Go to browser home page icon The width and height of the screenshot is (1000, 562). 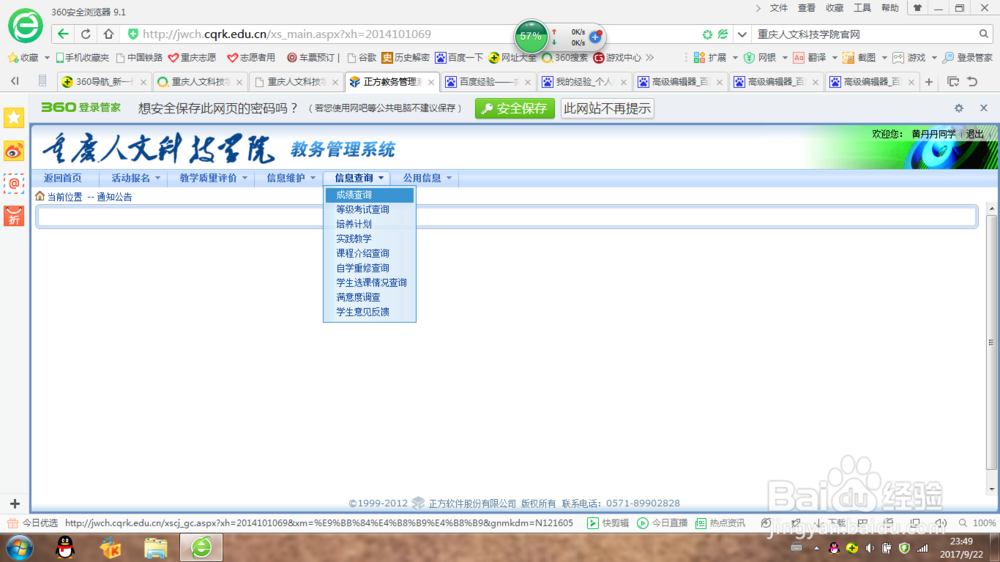[x=108, y=34]
